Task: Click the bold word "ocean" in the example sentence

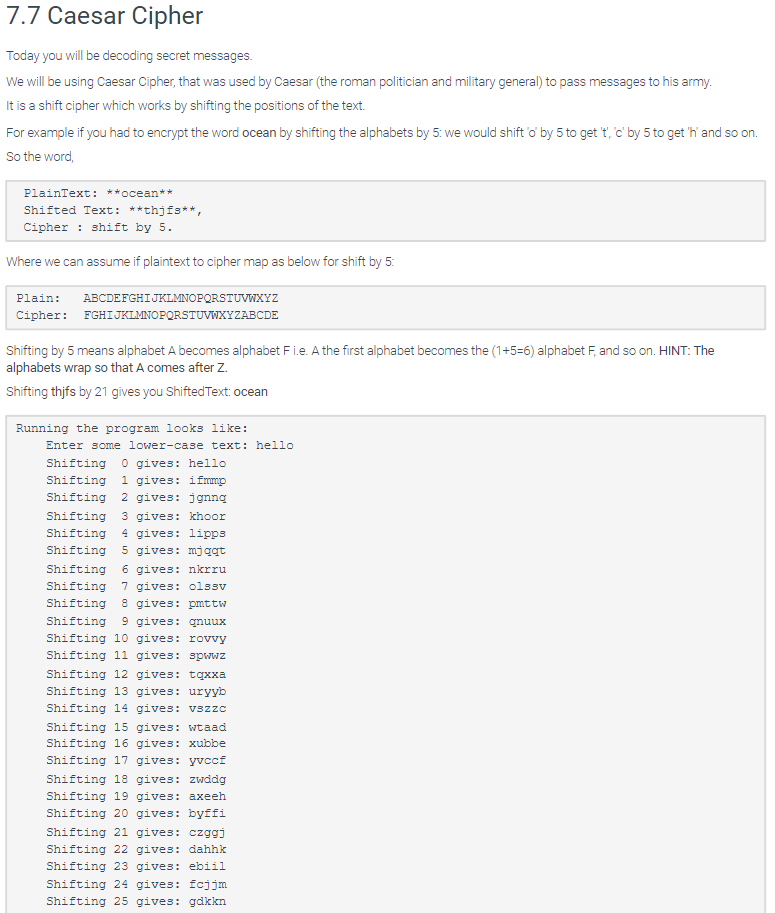Action: click(259, 133)
